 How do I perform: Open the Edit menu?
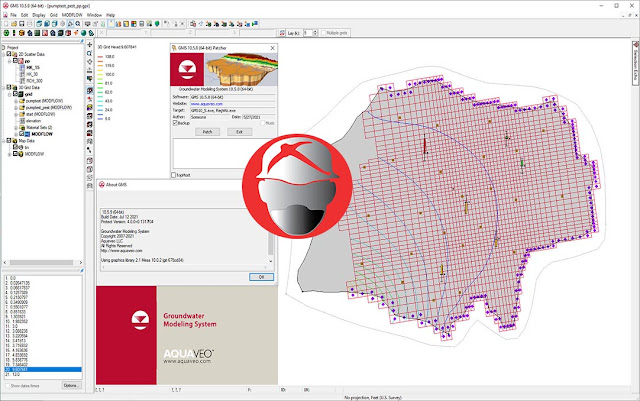(24, 15)
